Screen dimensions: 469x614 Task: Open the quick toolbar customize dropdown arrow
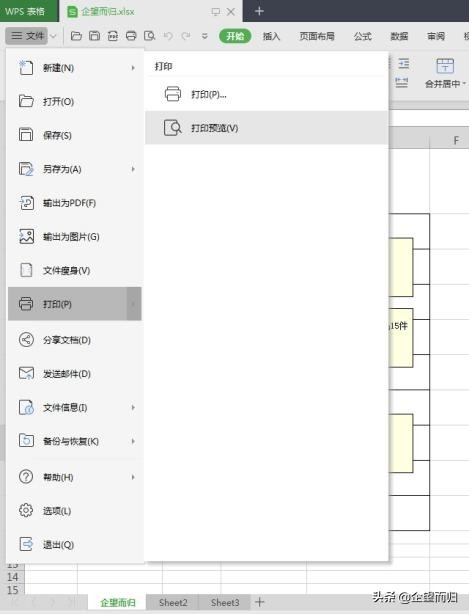204,36
